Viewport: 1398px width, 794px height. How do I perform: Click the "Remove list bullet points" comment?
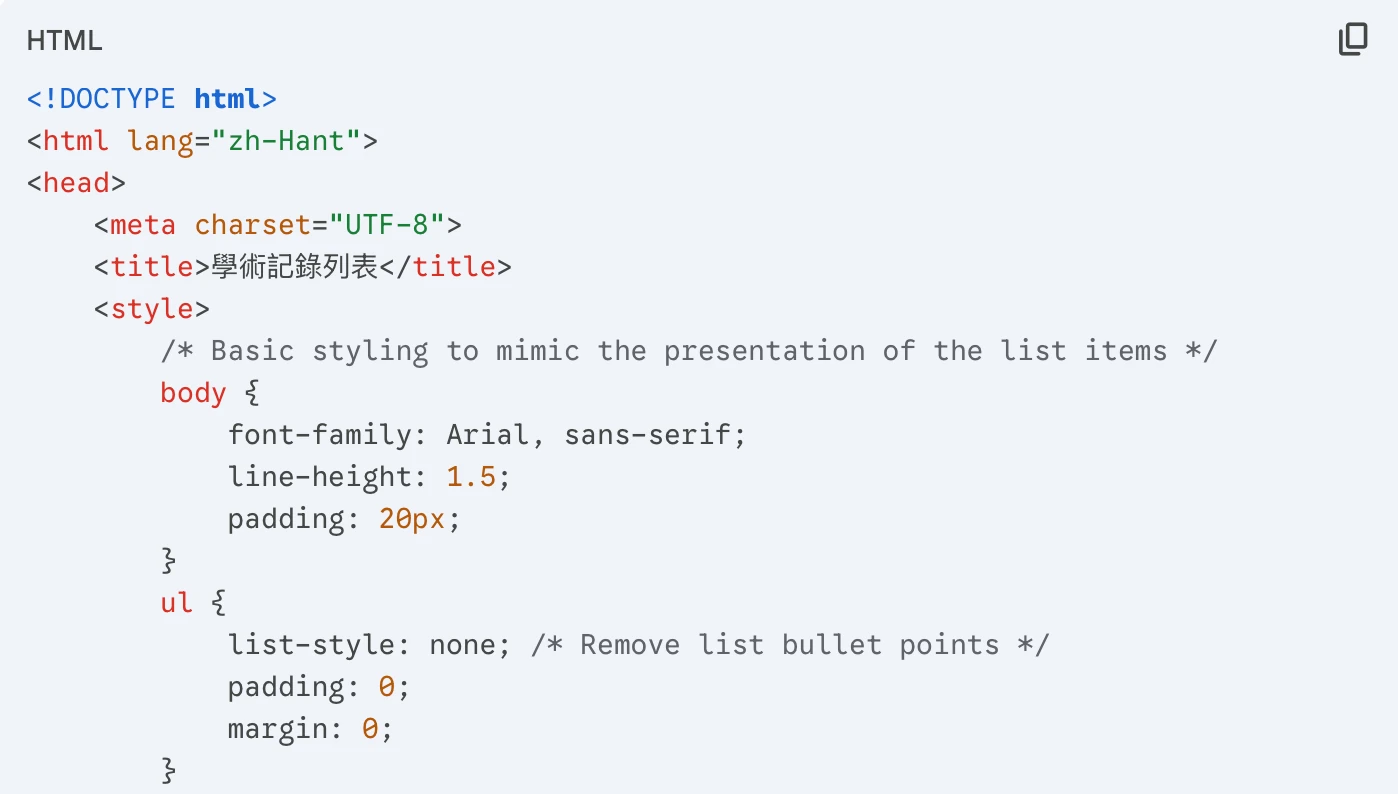790,645
